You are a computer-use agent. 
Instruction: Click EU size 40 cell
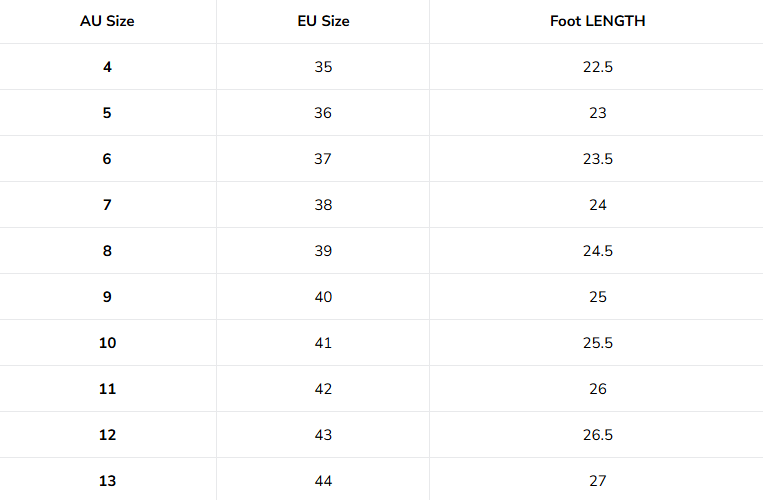[x=323, y=297]
